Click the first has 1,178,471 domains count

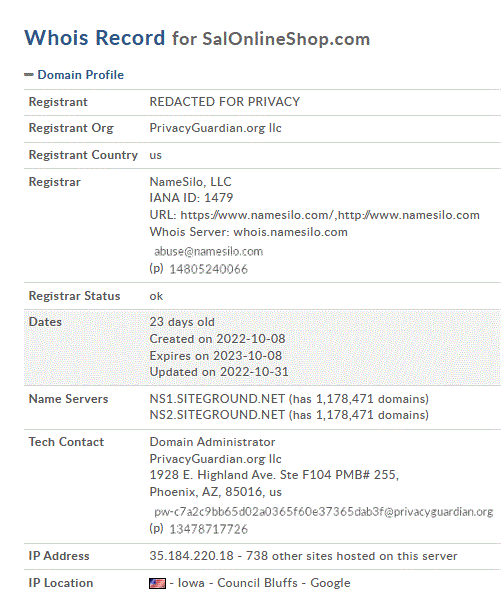[359, 399]
